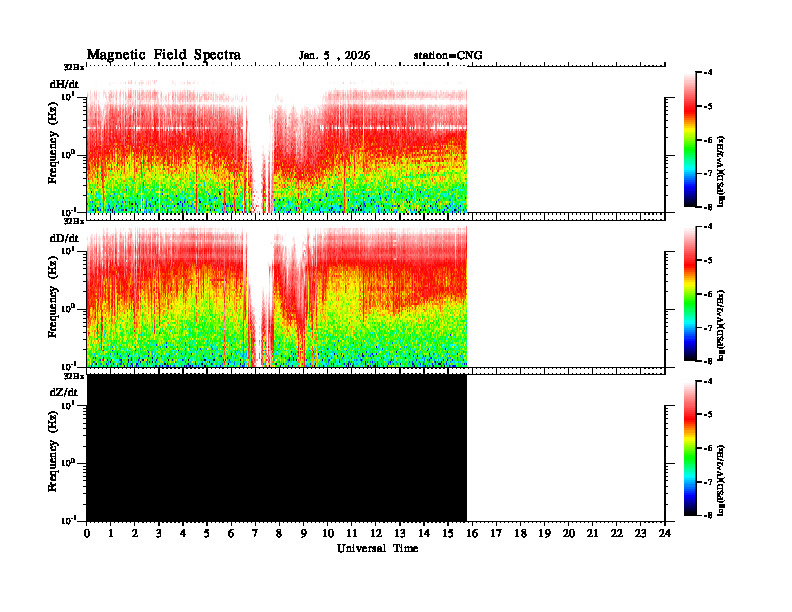Click the dZ/dt panel label
The width and height of the screenshot is (792, 612).
point(64,392)
